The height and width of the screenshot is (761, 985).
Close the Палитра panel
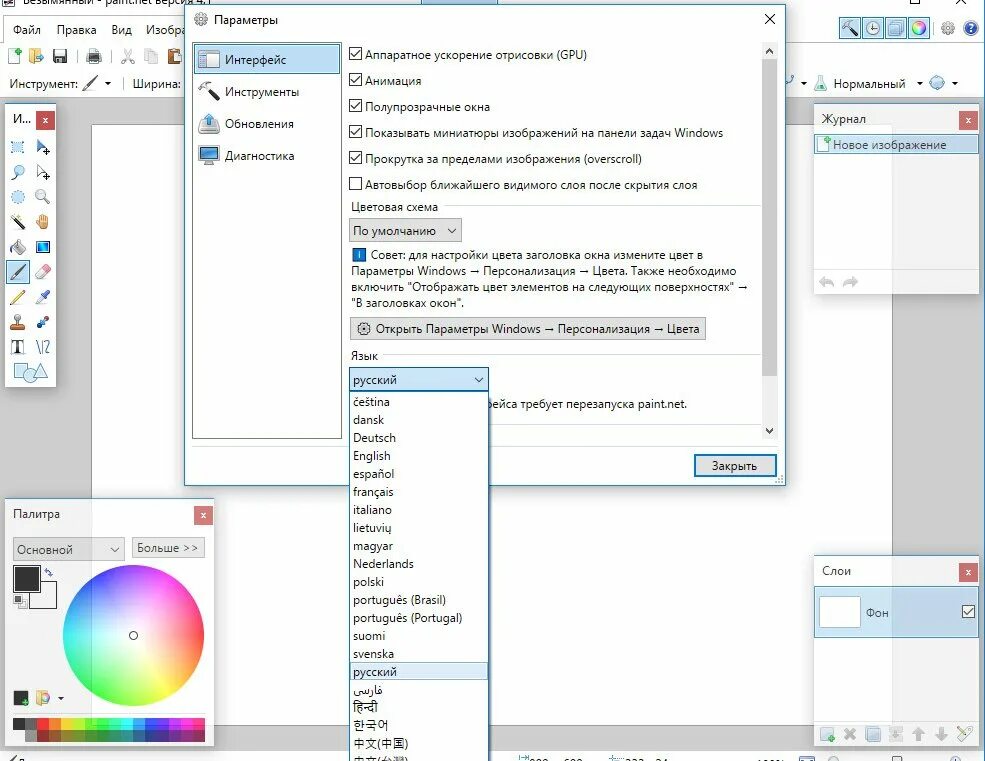tap(203, 515)
